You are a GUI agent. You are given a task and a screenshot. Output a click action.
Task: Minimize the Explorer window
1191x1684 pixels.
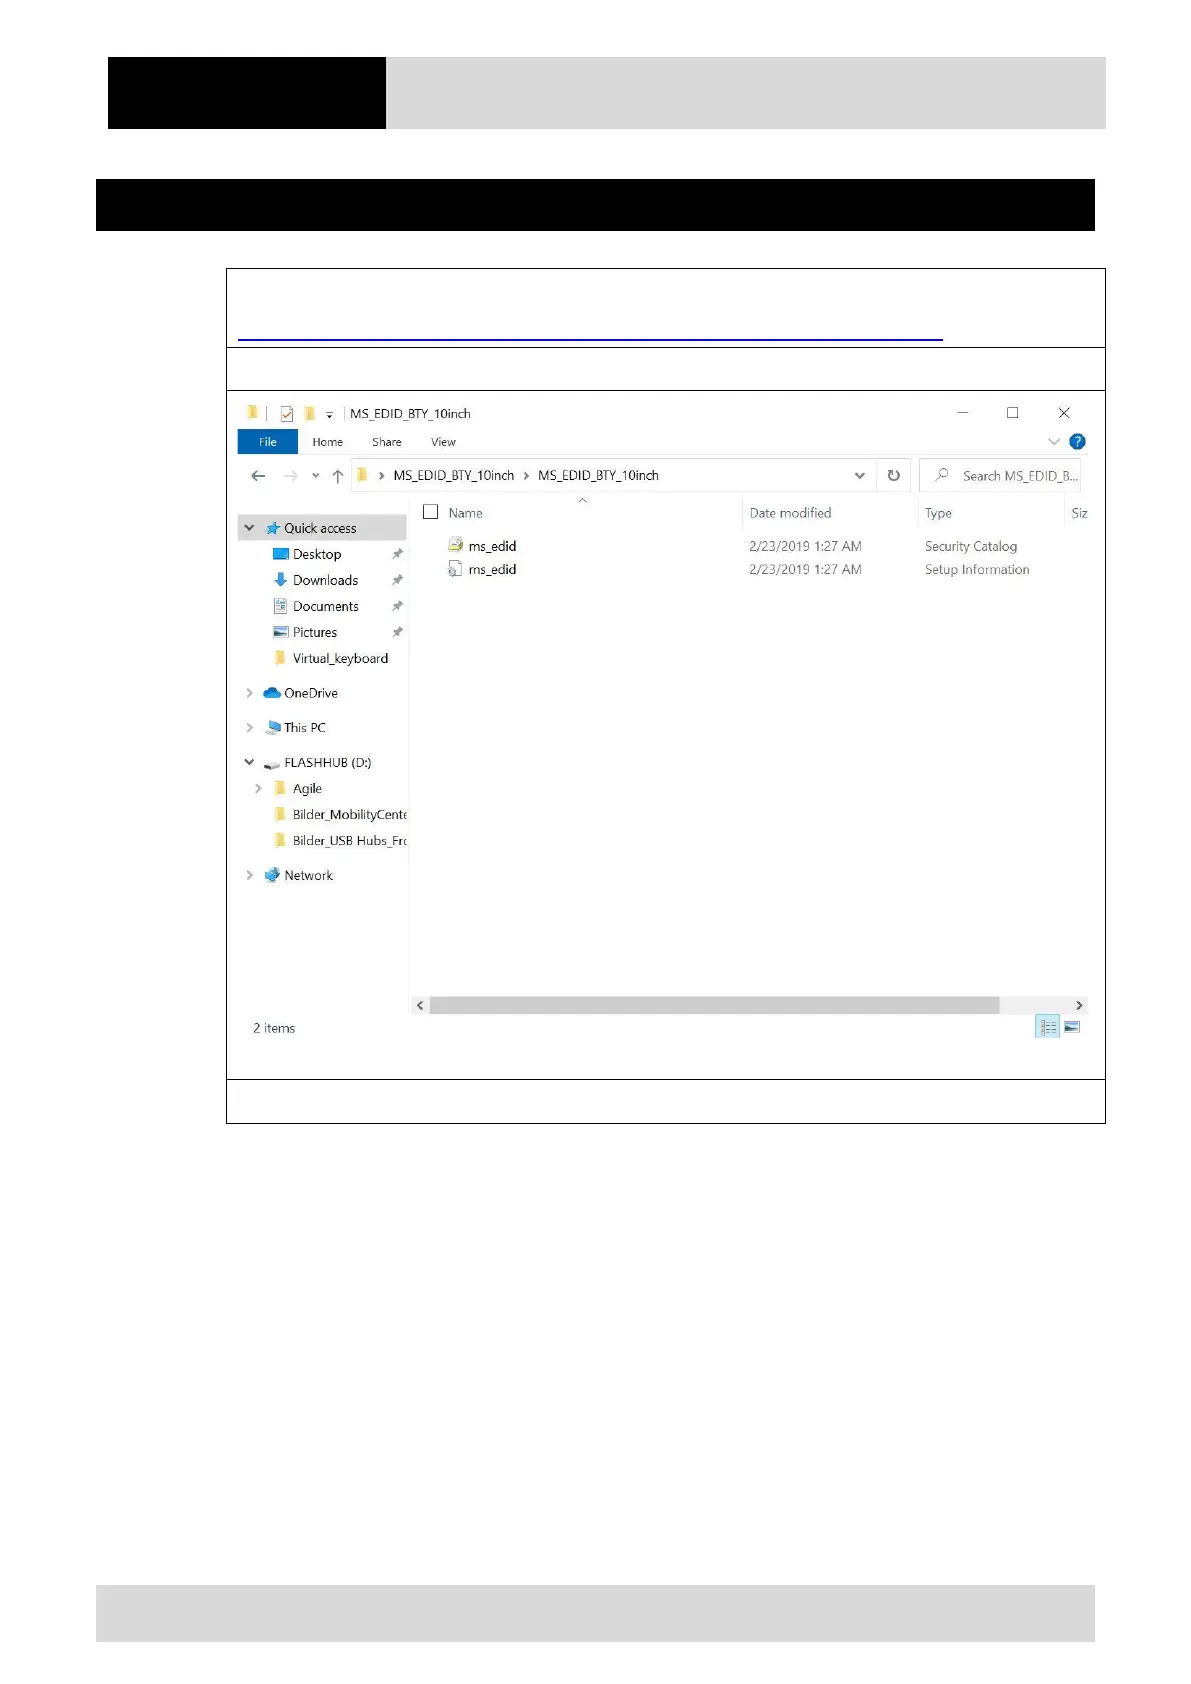click(x=962, y=412)
